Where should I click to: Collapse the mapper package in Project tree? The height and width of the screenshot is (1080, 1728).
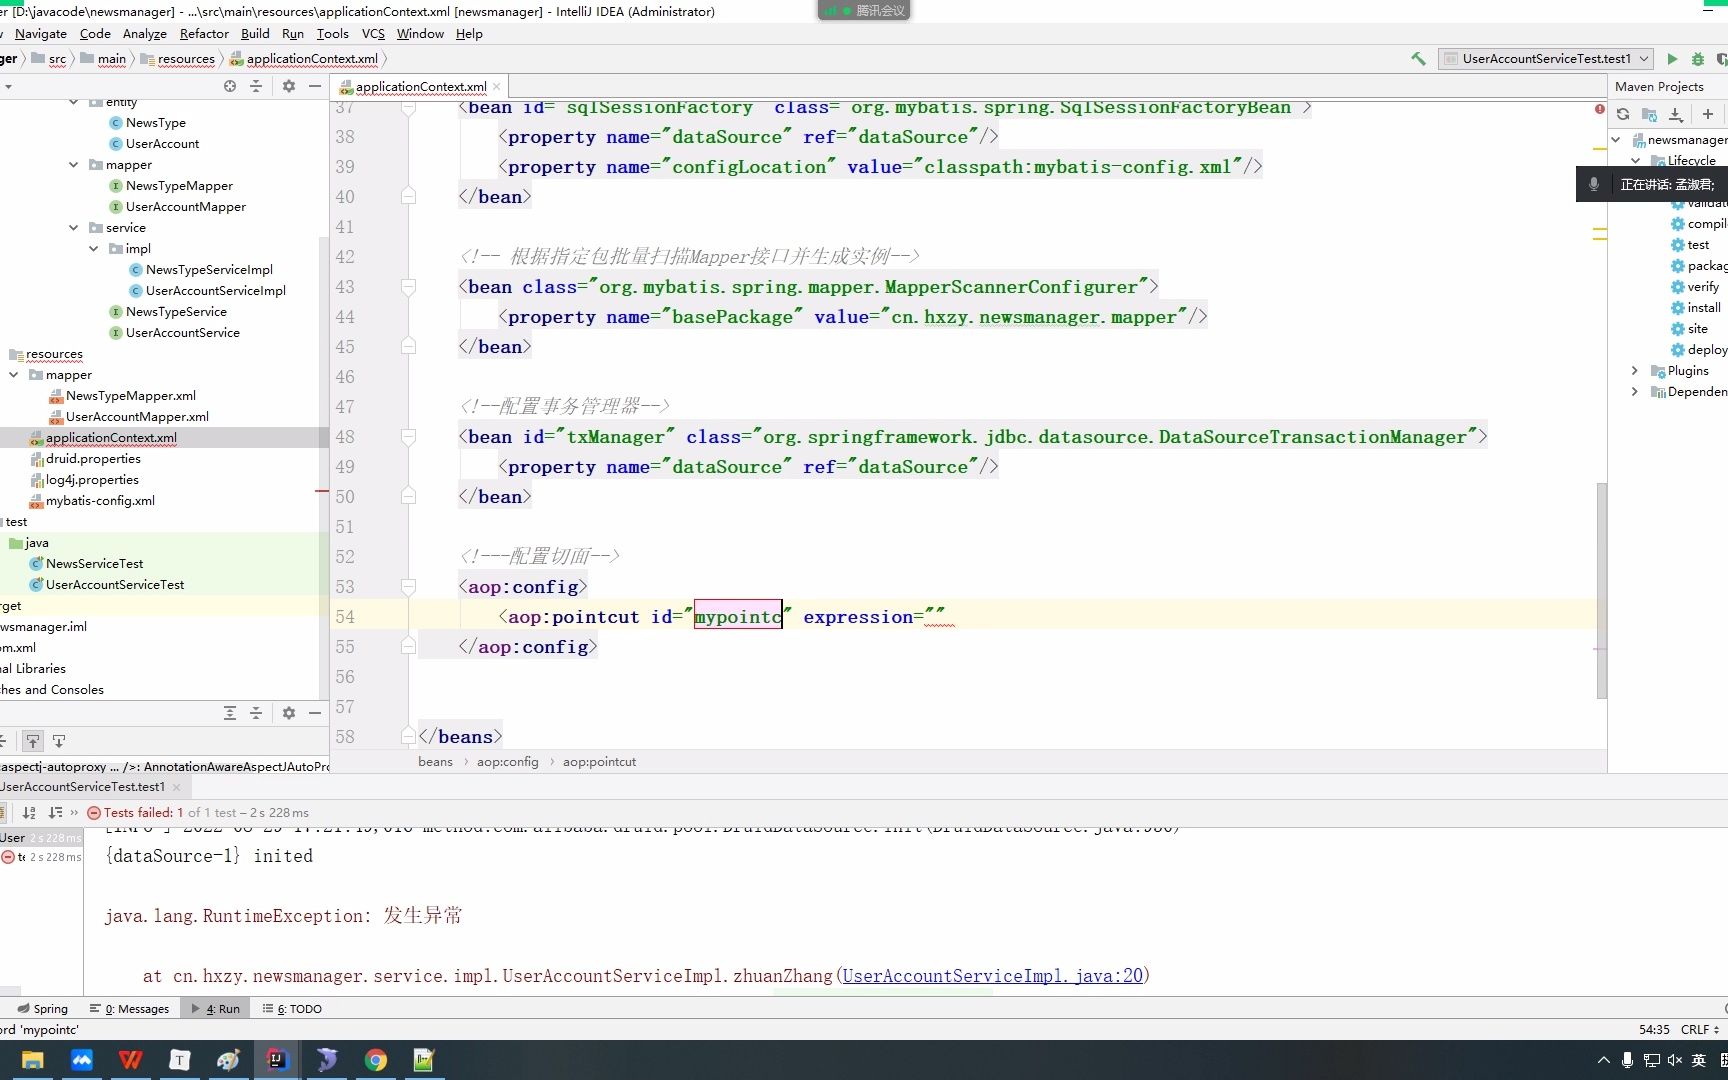pos(74,165)
